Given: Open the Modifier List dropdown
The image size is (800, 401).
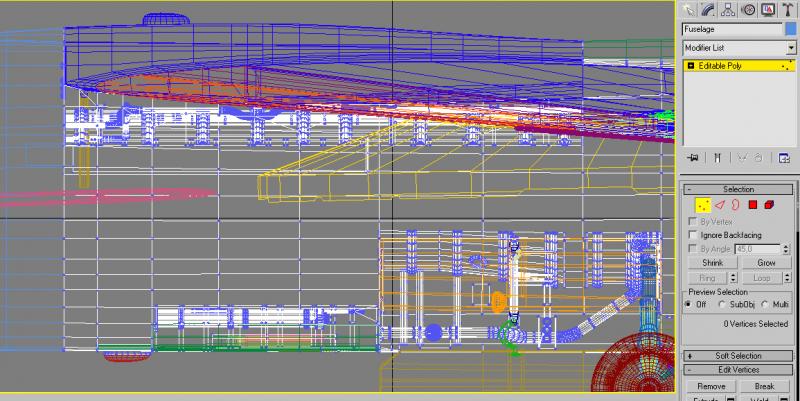Looking at the screenshot, I should [739, 47].
